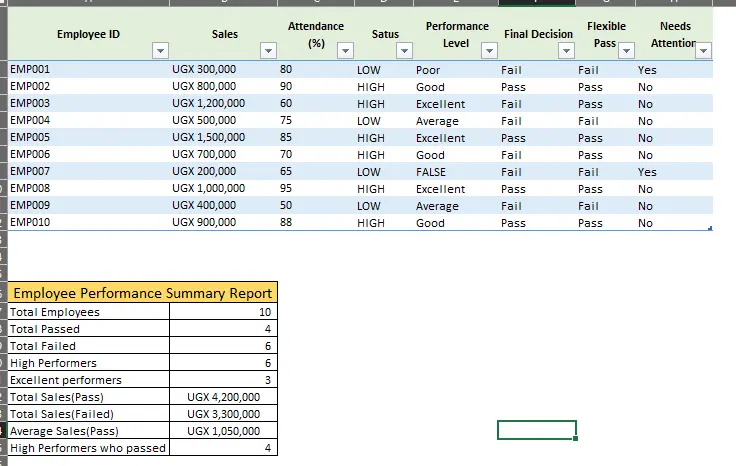Click the UGX 500,000 sales cell
Image resolution: width=736 pixels, height=466 pixels.
[223, 120]
